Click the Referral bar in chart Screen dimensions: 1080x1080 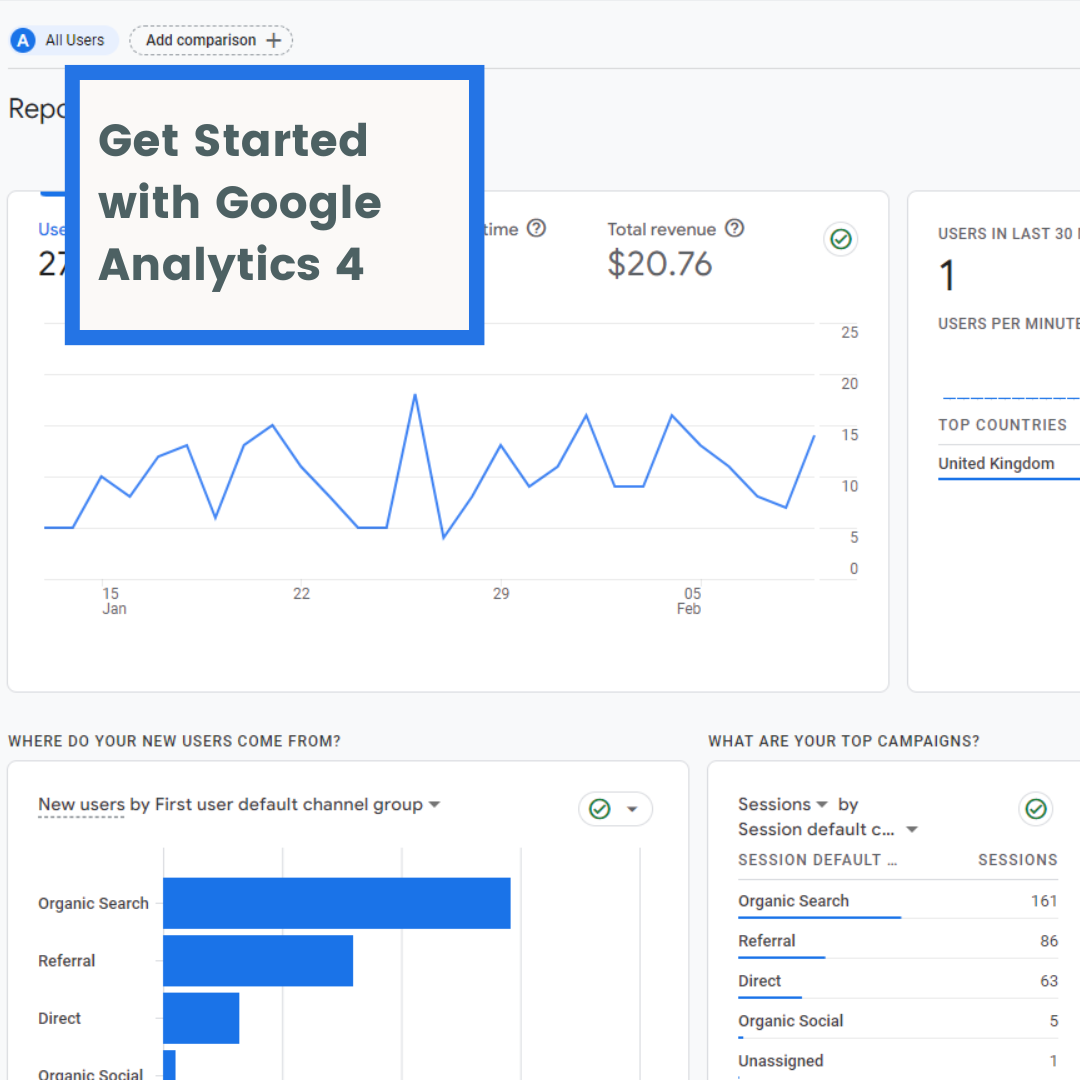(x=258, y=960)
